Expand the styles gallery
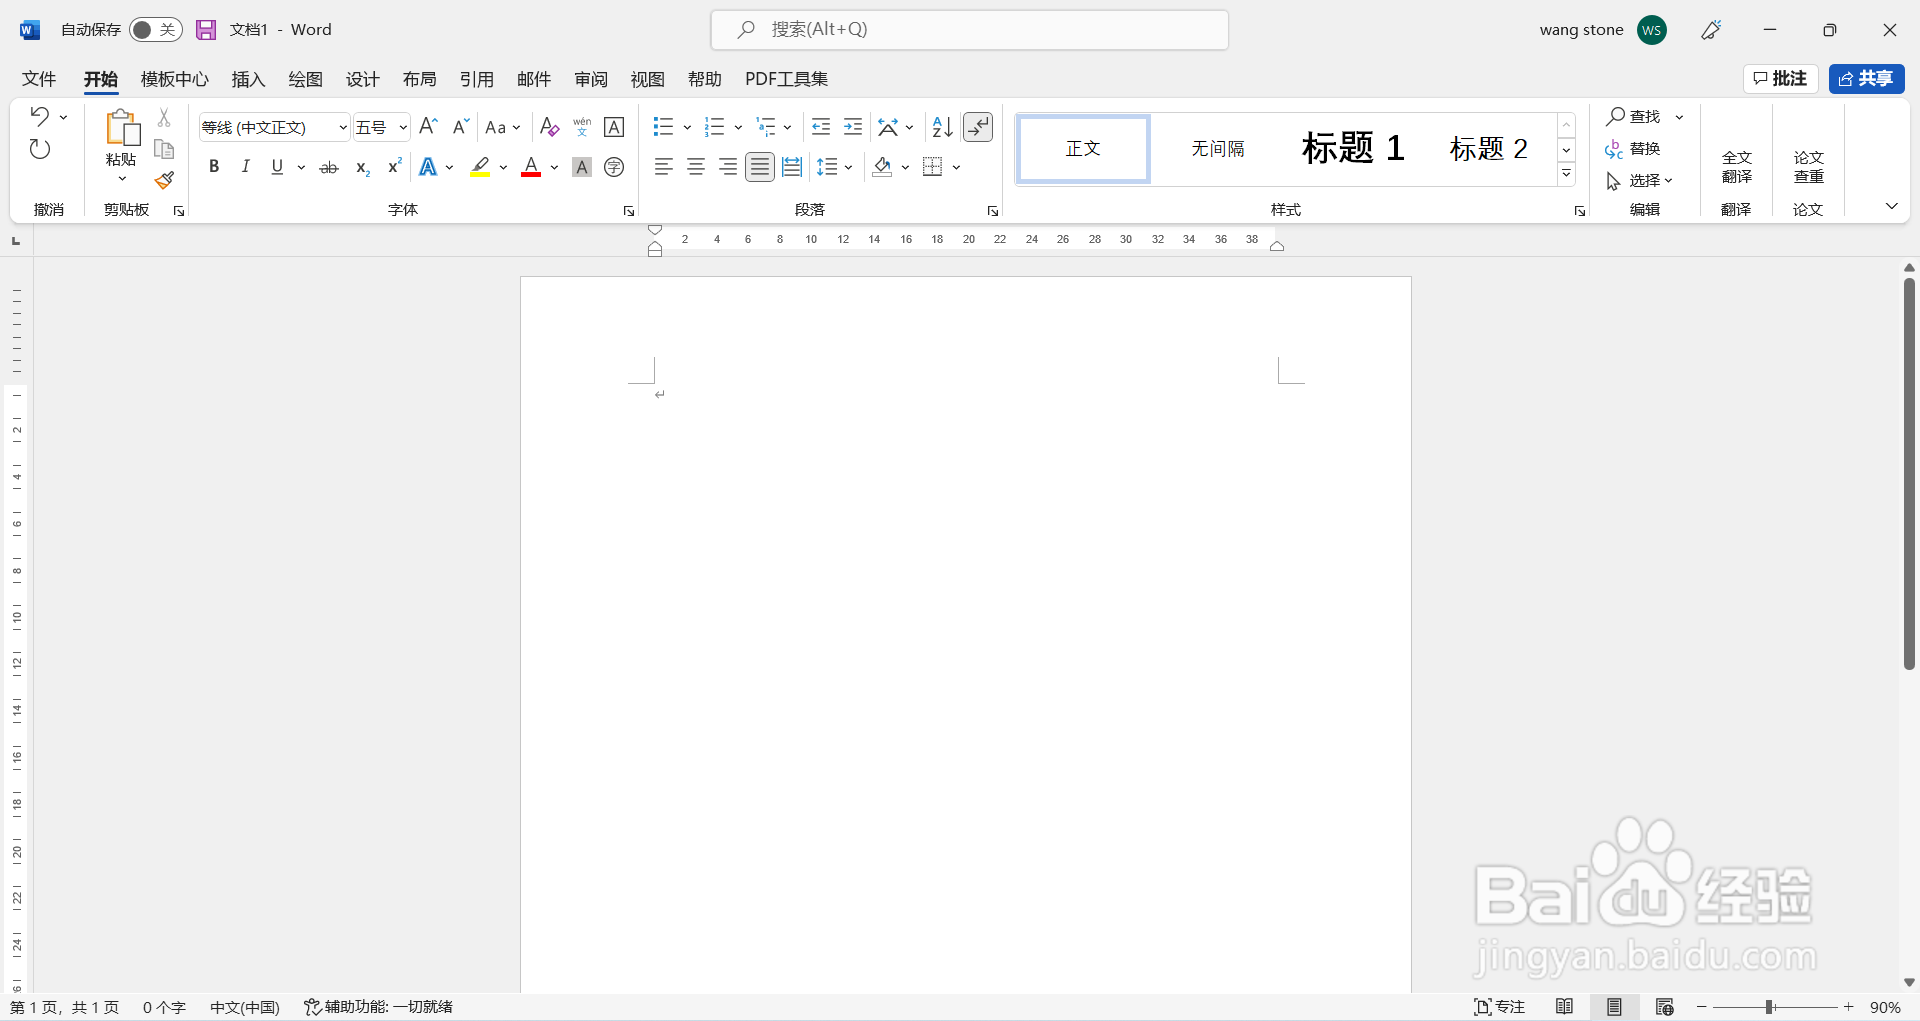This screenshot has height=1021, width=1920. click(x=1567, y=174)
